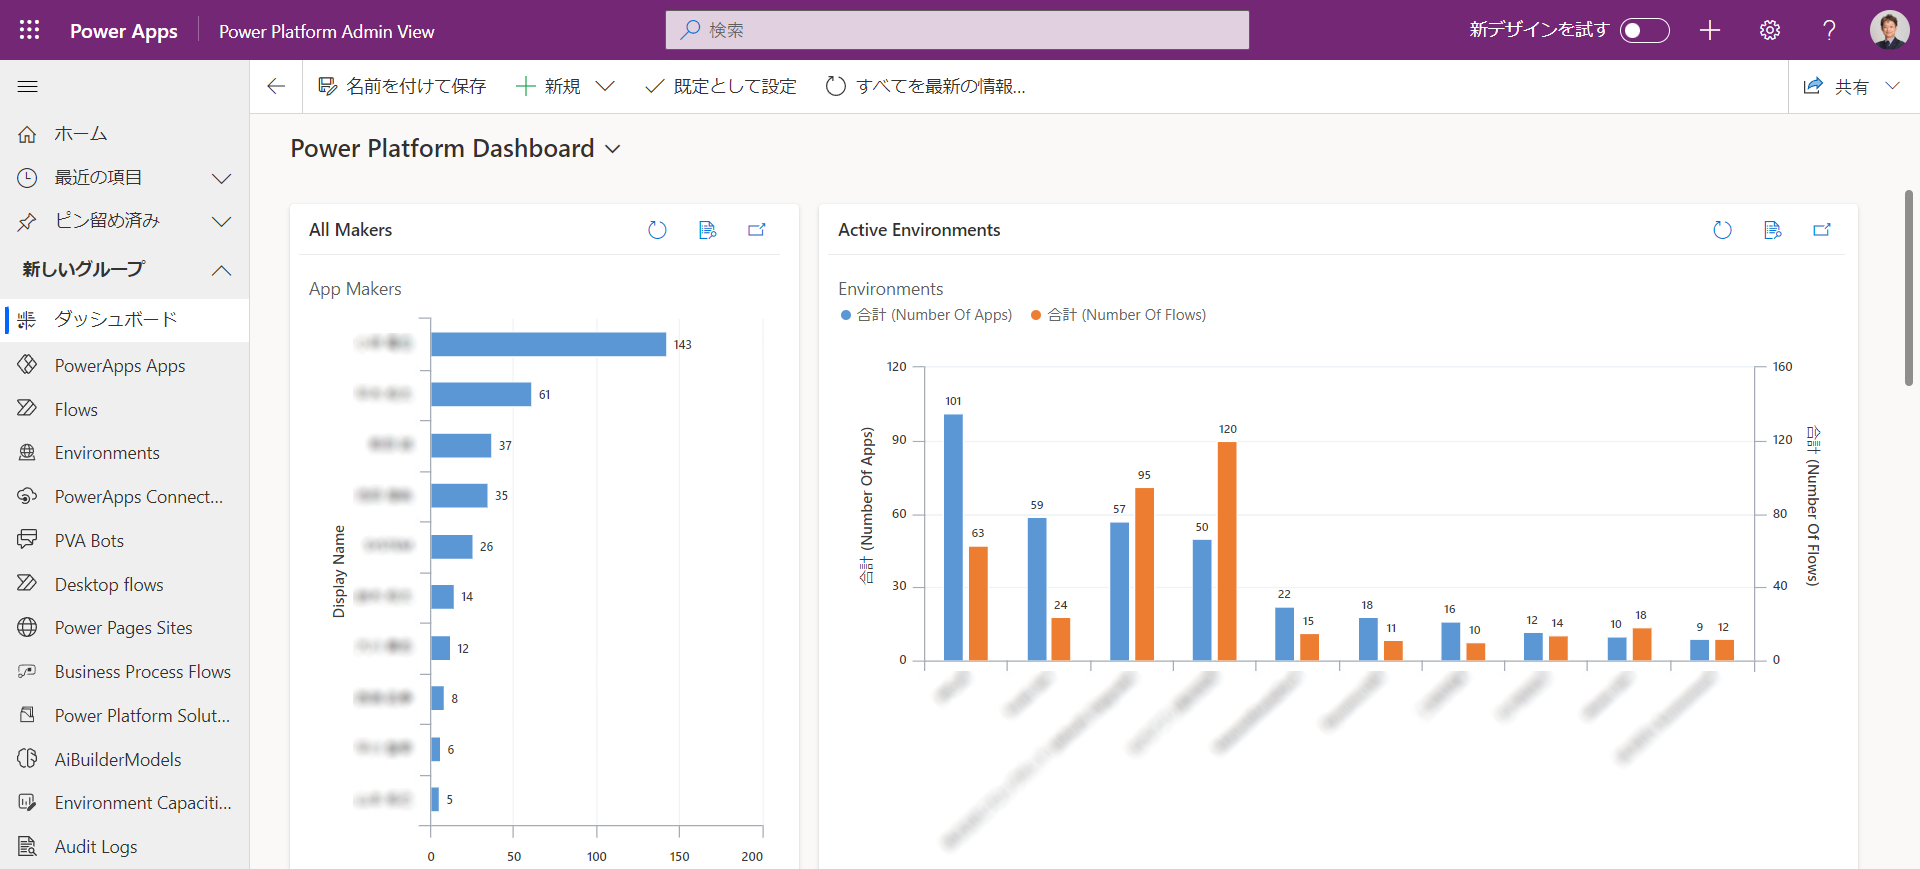This screenshot has width=1920, height=869.
Task: Click 既定として設定 command
Action: (721, 86)
